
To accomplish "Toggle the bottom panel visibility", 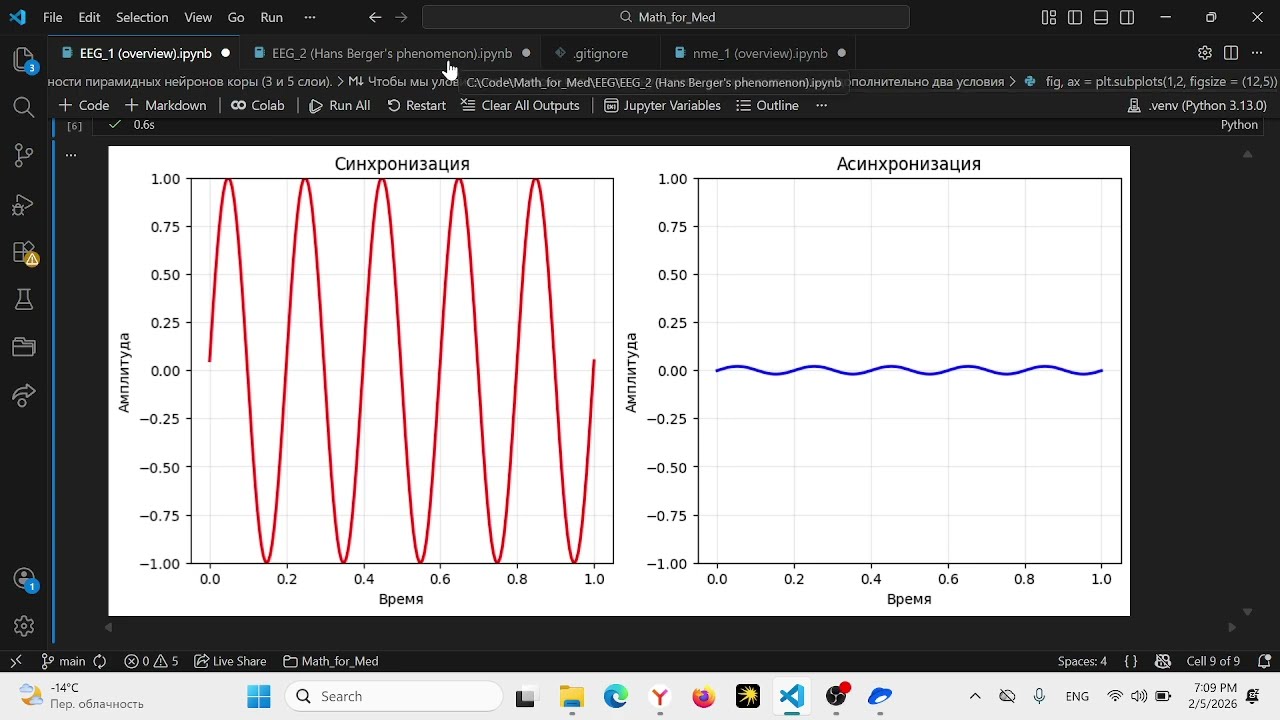I will [x=1101, y=17].
